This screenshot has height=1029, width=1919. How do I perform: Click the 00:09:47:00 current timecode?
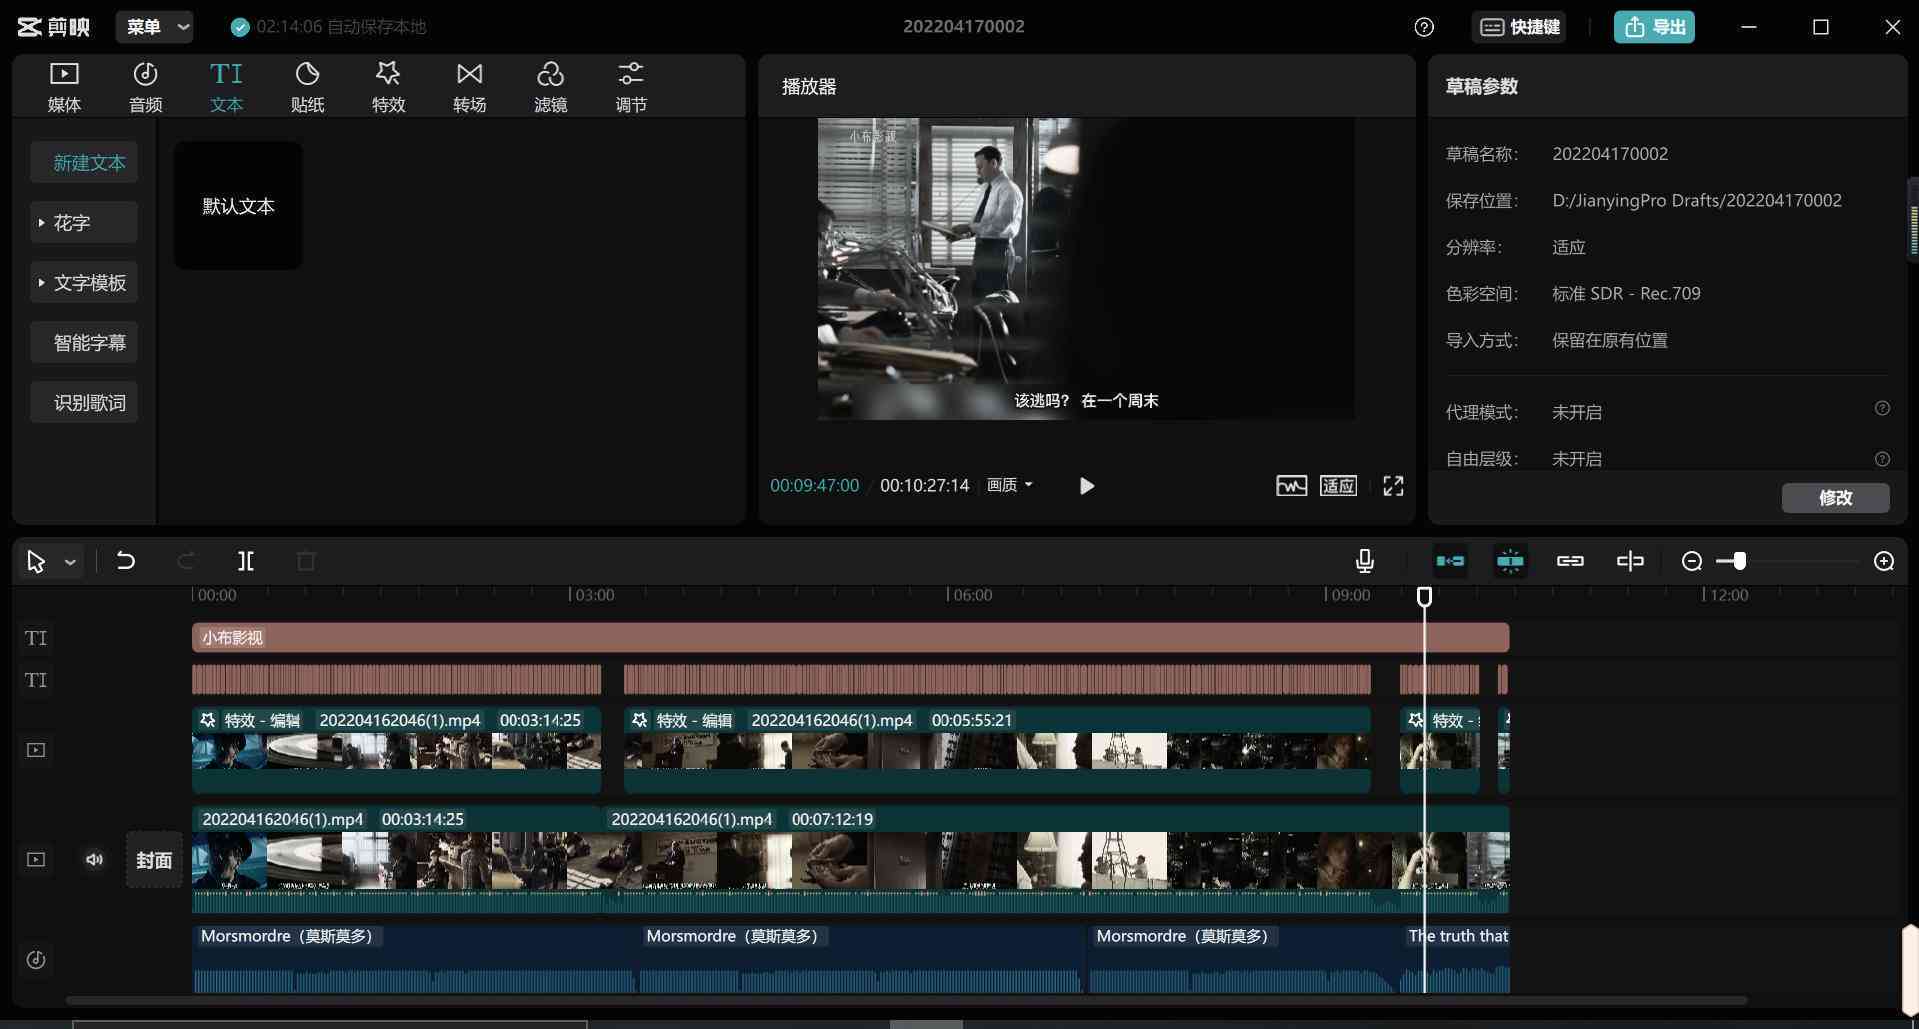[x=814, y=486]
